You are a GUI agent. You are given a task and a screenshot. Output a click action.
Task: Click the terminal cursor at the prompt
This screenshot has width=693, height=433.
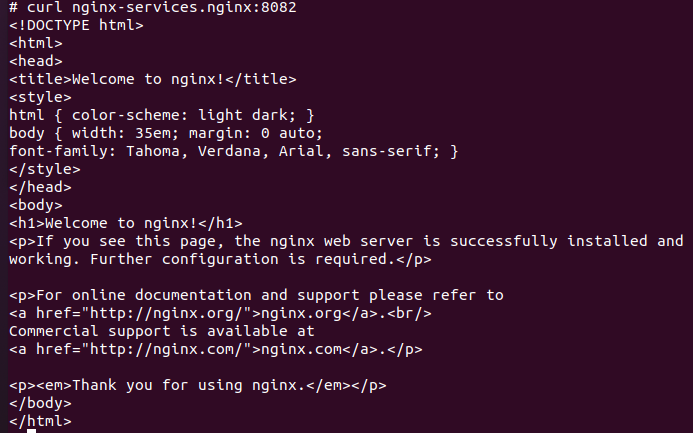tap(31, 427)
